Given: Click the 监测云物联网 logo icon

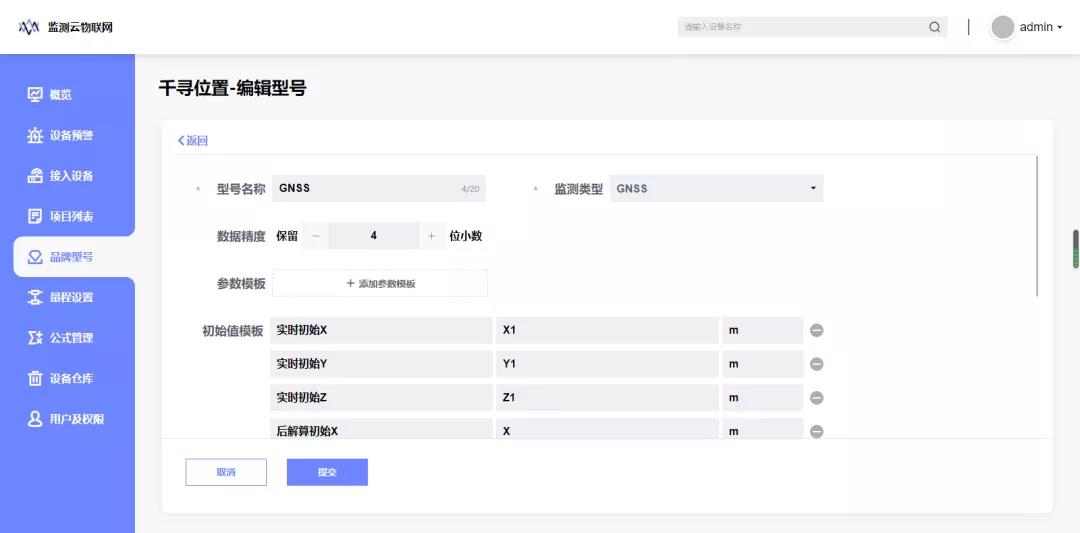Looking at the screenshot, I should coord(28,28).
